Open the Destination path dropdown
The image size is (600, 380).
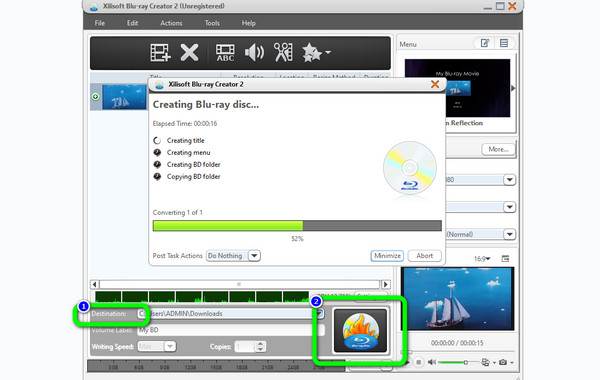tap(320, 313)
